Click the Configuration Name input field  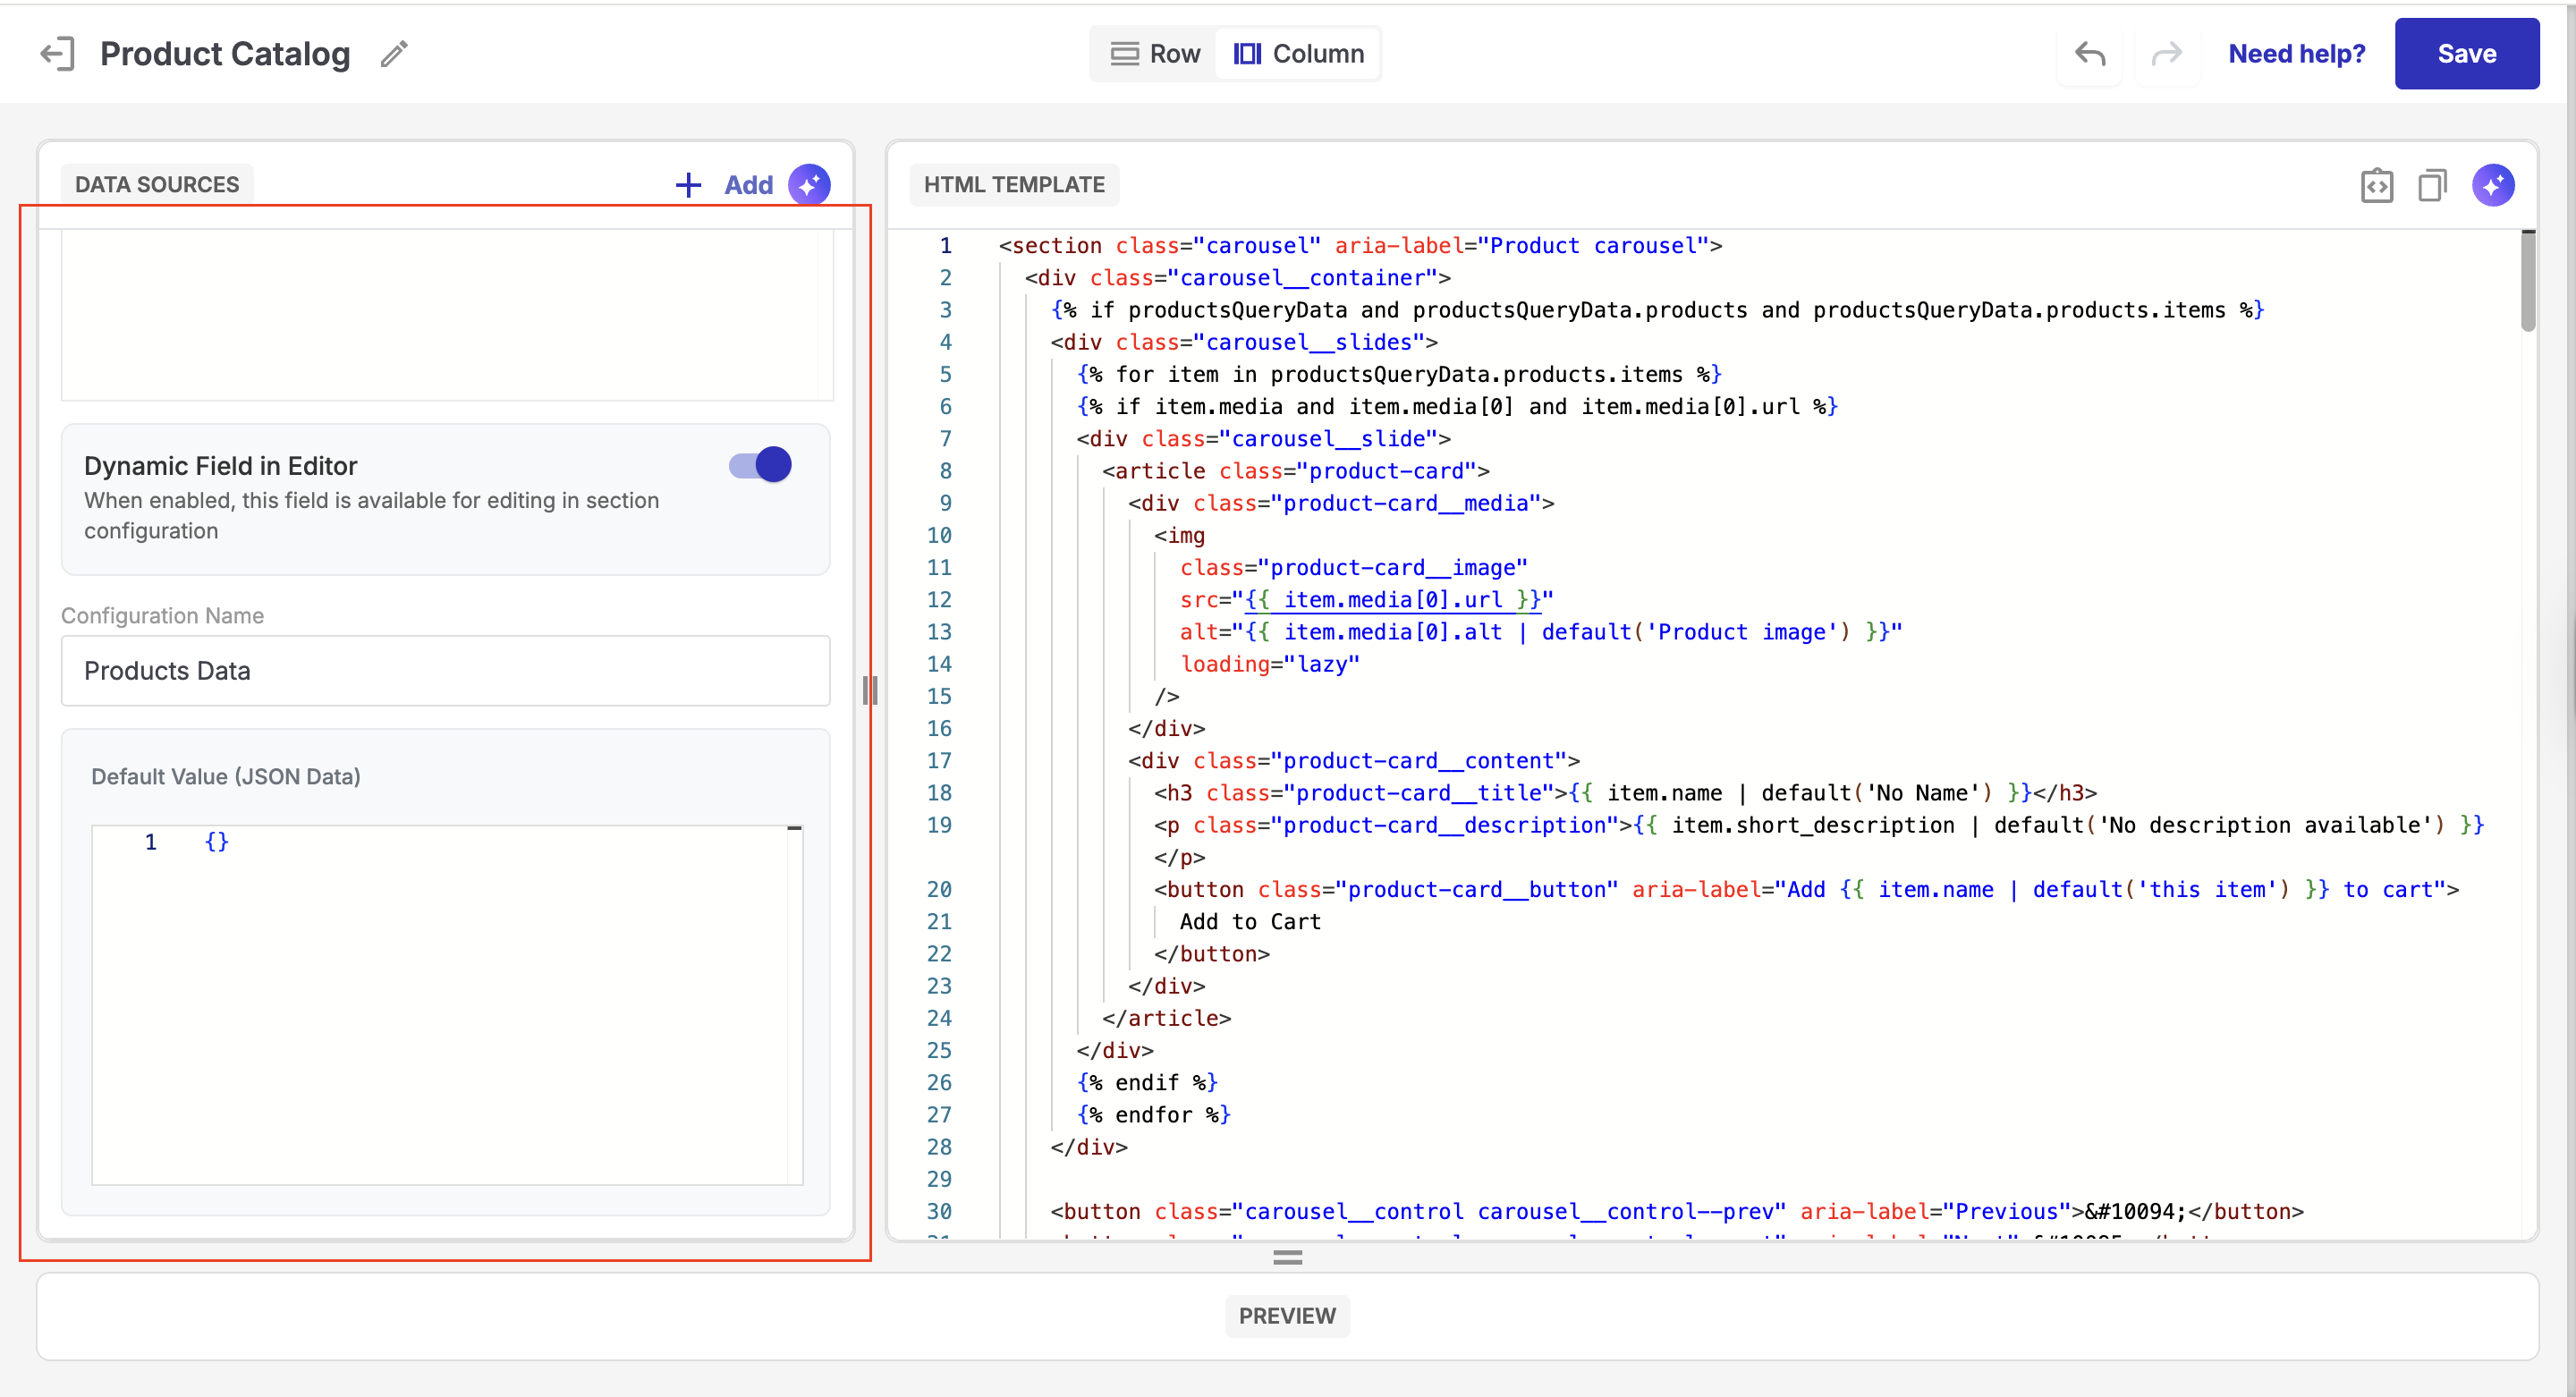pos(445,670)
